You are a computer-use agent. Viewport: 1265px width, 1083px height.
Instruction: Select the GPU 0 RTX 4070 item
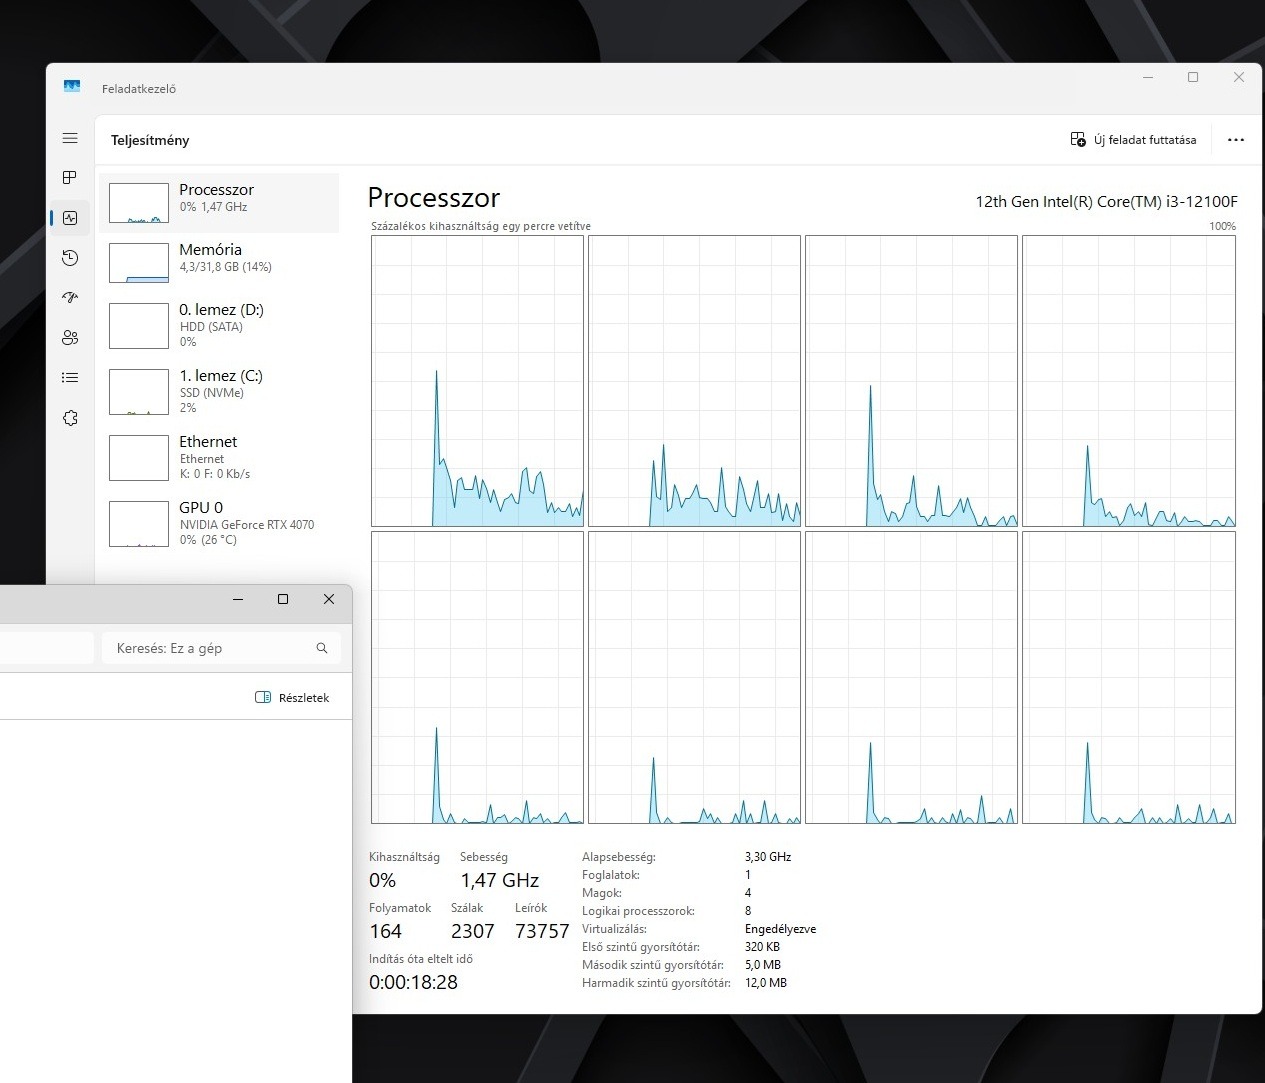pyautogui.click(x=219, y=524)
